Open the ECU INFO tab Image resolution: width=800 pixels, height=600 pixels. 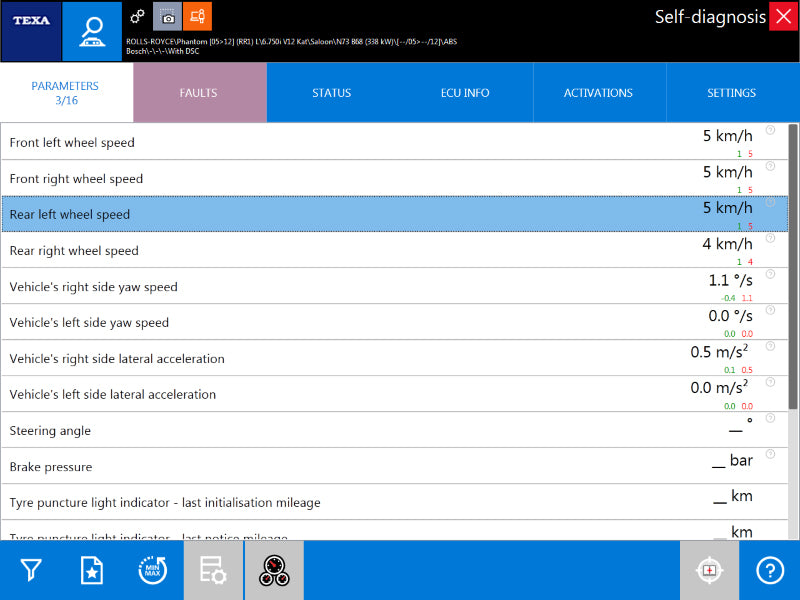point(465,93)
